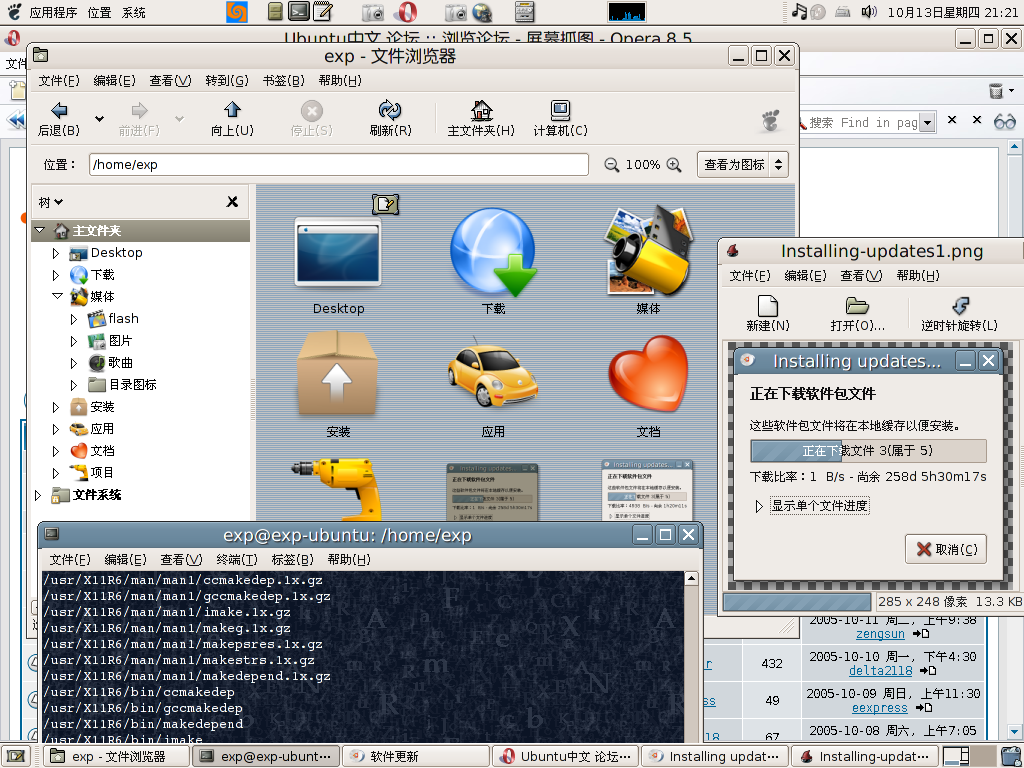
Task: Open the 文件 menu in the file browser
Action: coord(59,80)
